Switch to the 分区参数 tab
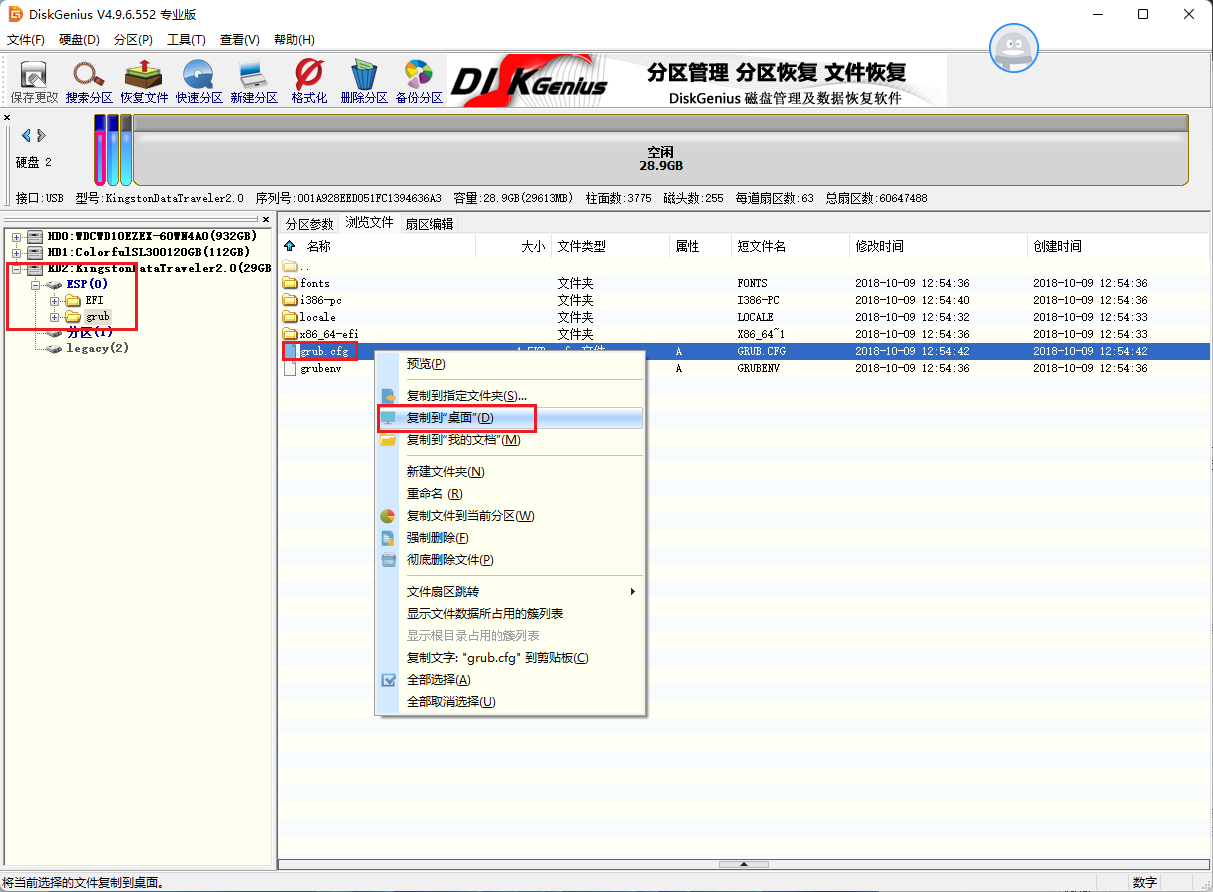This screenshot has width=1213, height=892. click(309, 224)
